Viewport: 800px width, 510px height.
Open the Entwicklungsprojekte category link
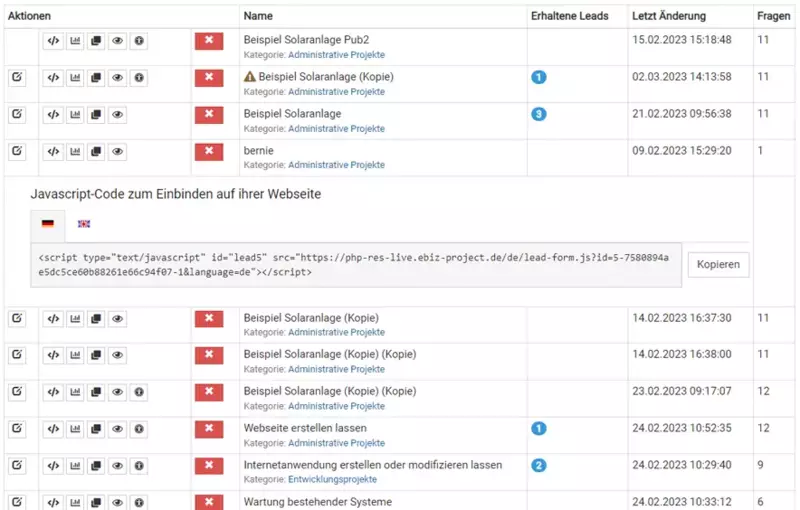coord(333,479)
